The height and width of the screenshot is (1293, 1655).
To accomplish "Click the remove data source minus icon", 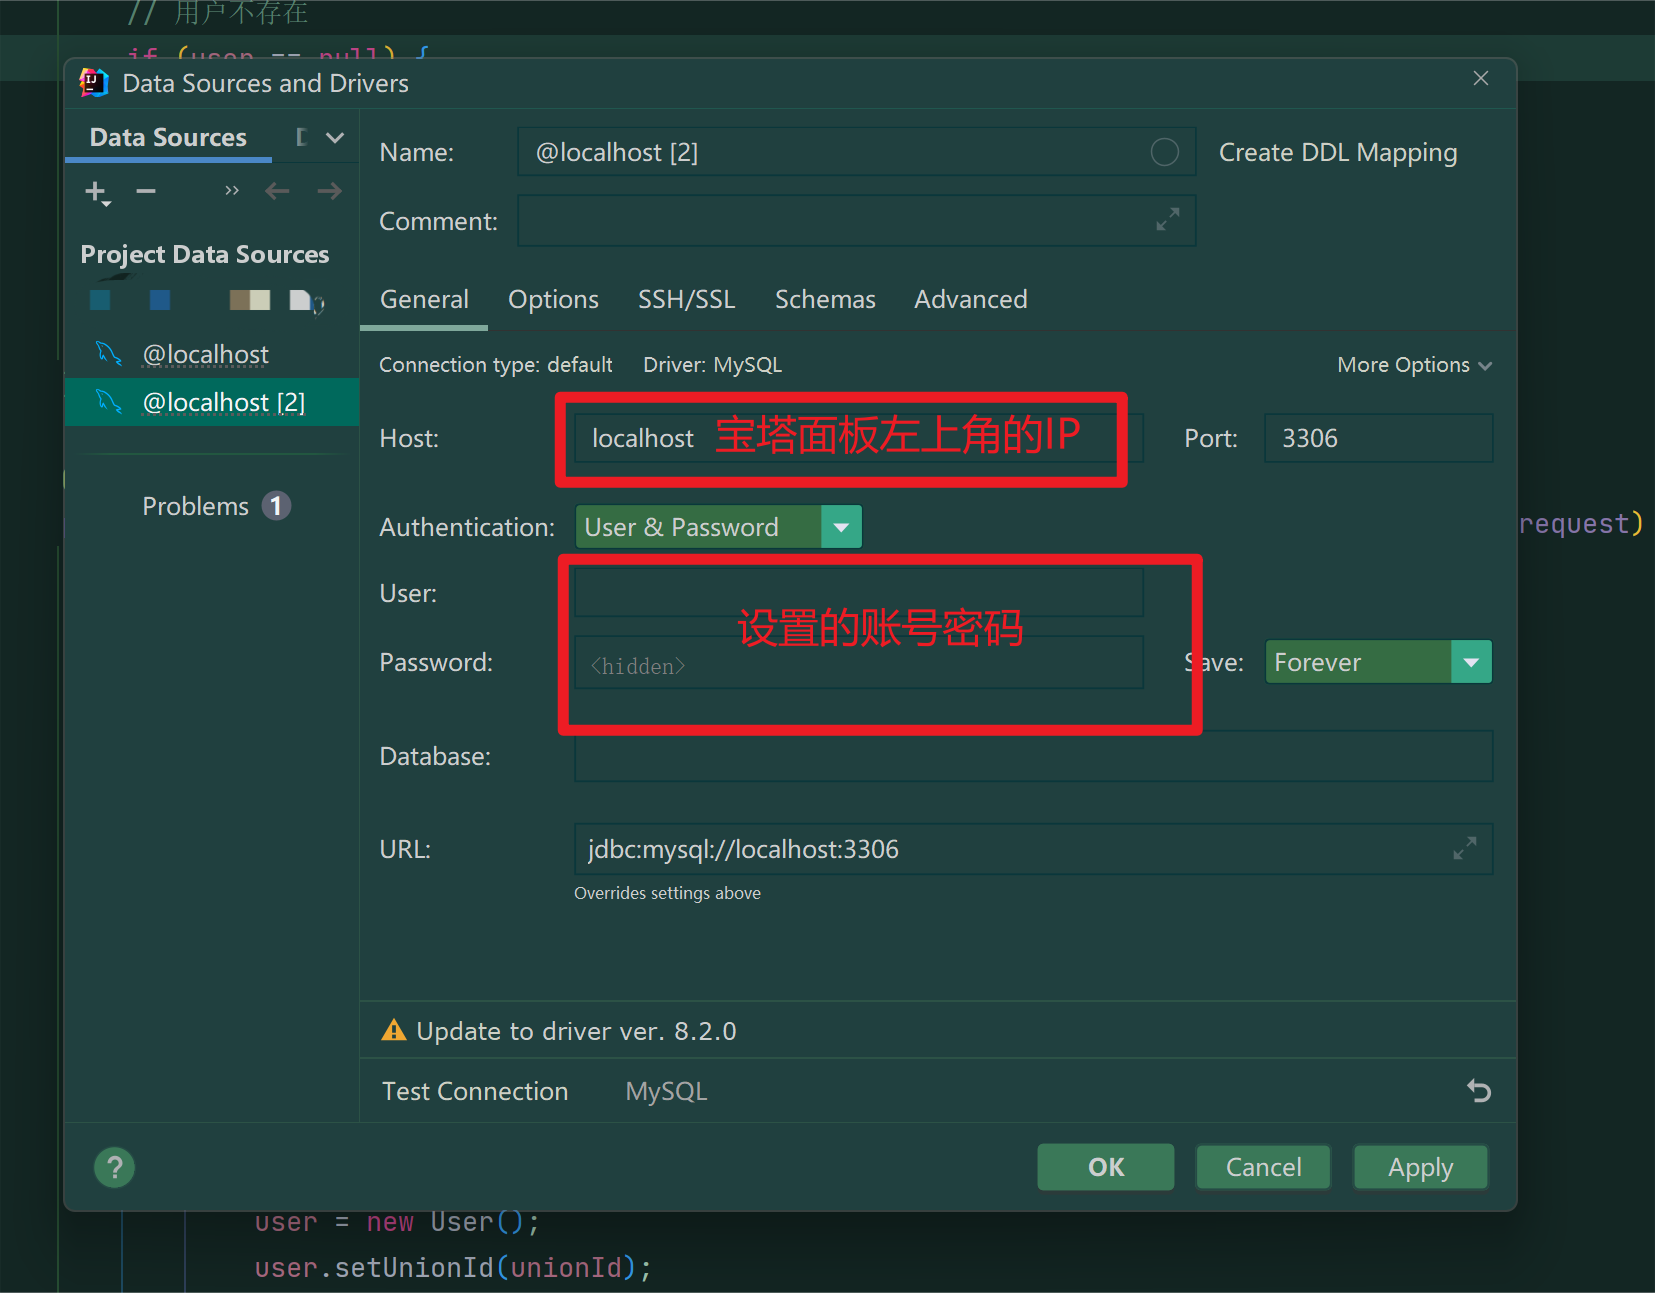I will pyautogui.click(x=146, y=191).
